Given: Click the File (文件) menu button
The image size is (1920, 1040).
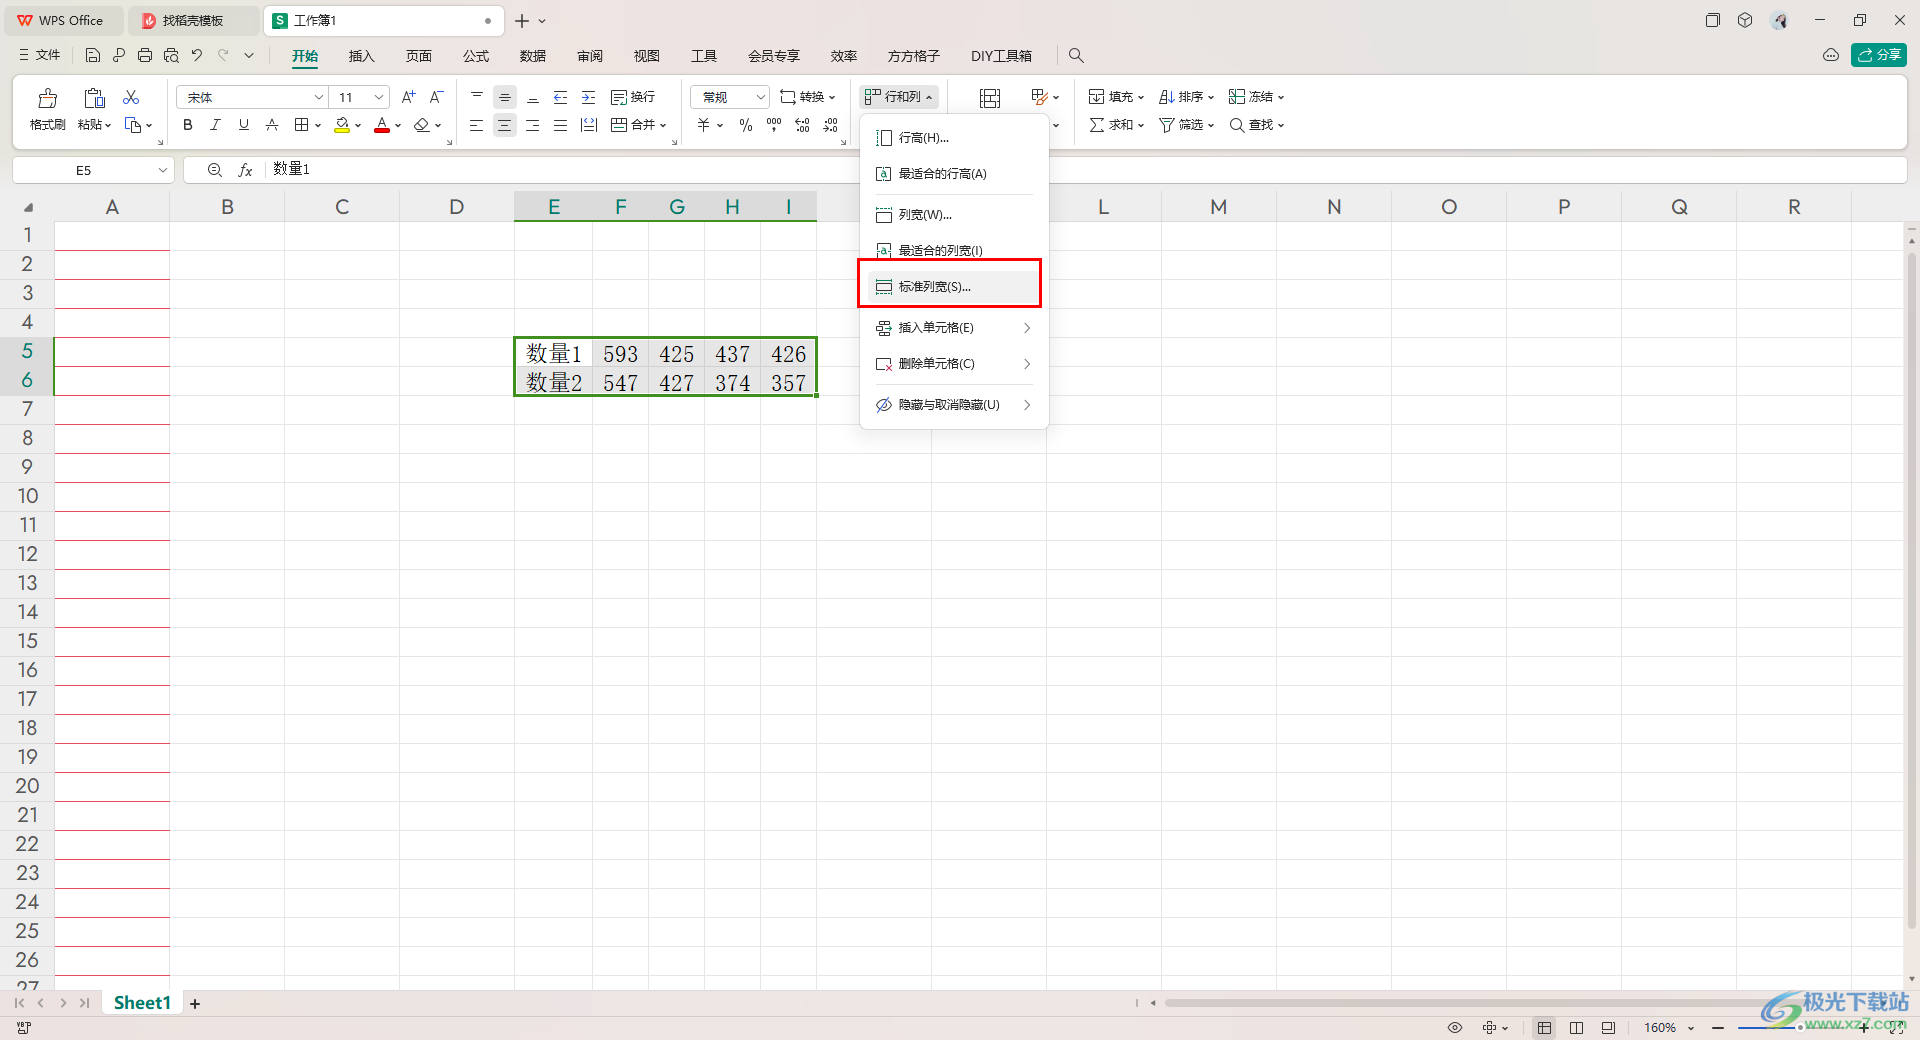Looking at the screenshot, I should [40, 56].
